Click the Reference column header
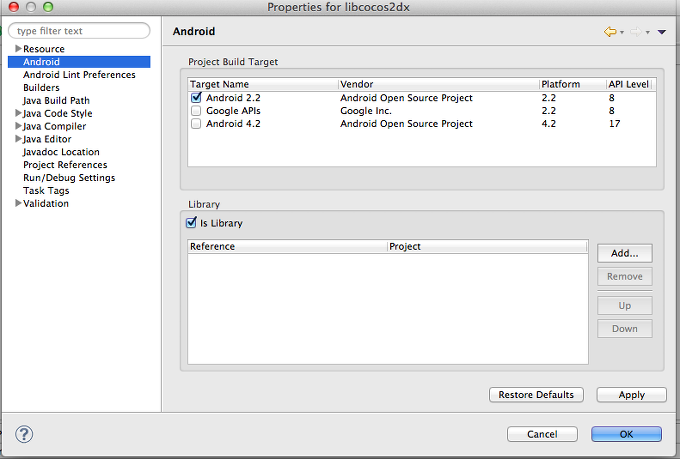Viewport: 680px width, 459px height. tap(288, 246)
